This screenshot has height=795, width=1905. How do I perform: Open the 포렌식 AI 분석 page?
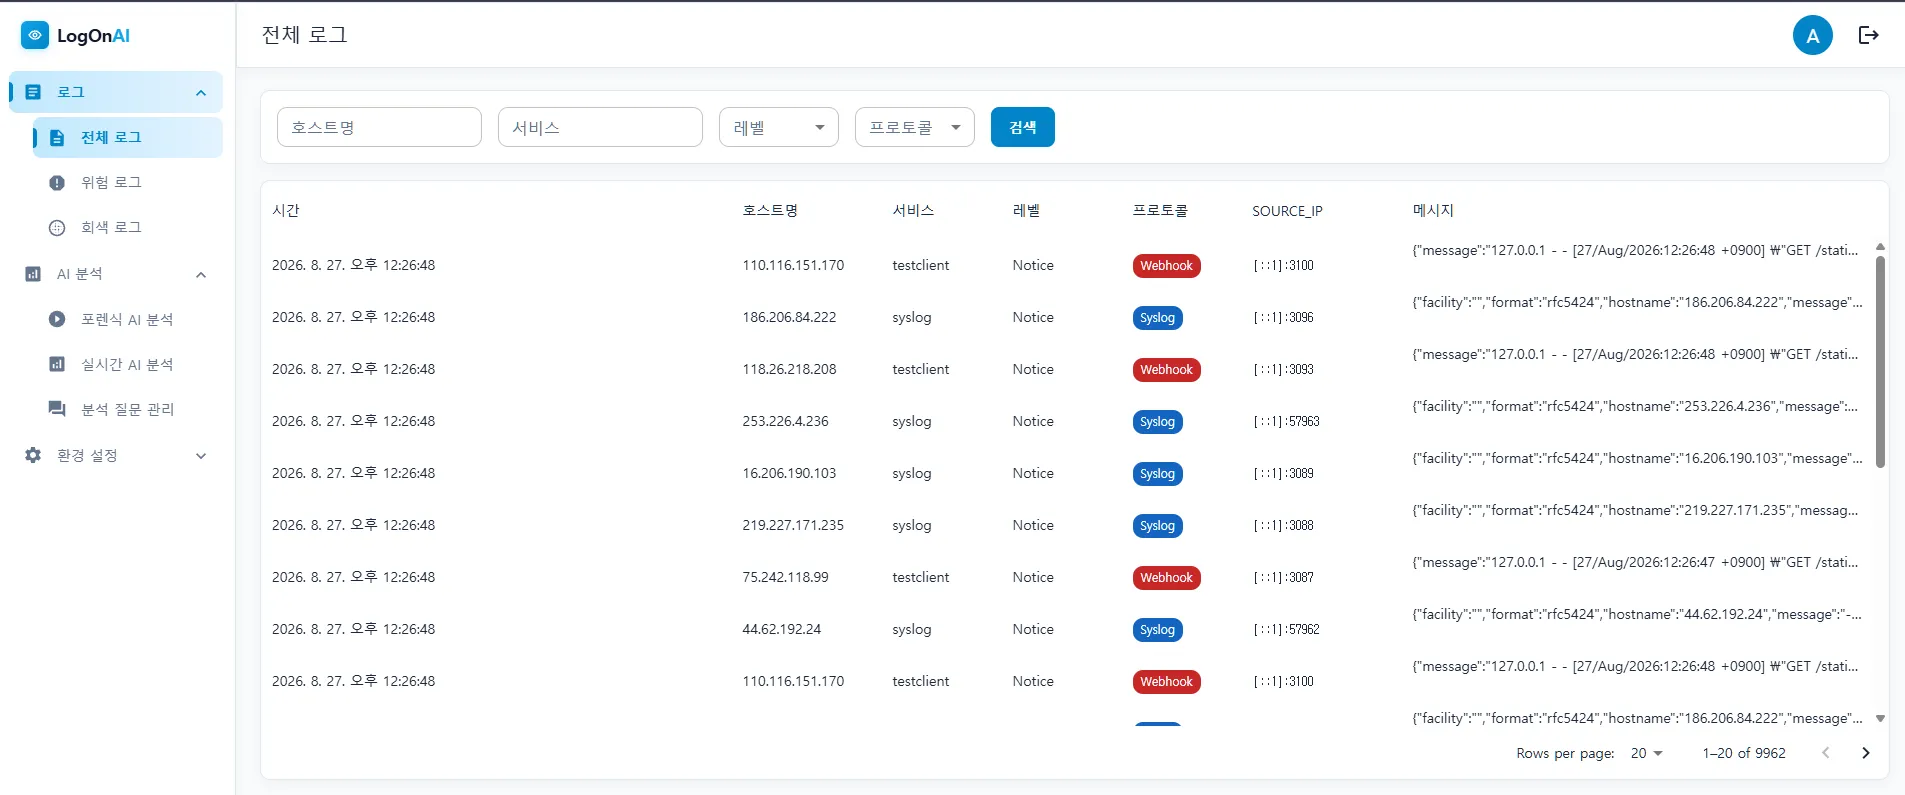click(x=127, y=319)
